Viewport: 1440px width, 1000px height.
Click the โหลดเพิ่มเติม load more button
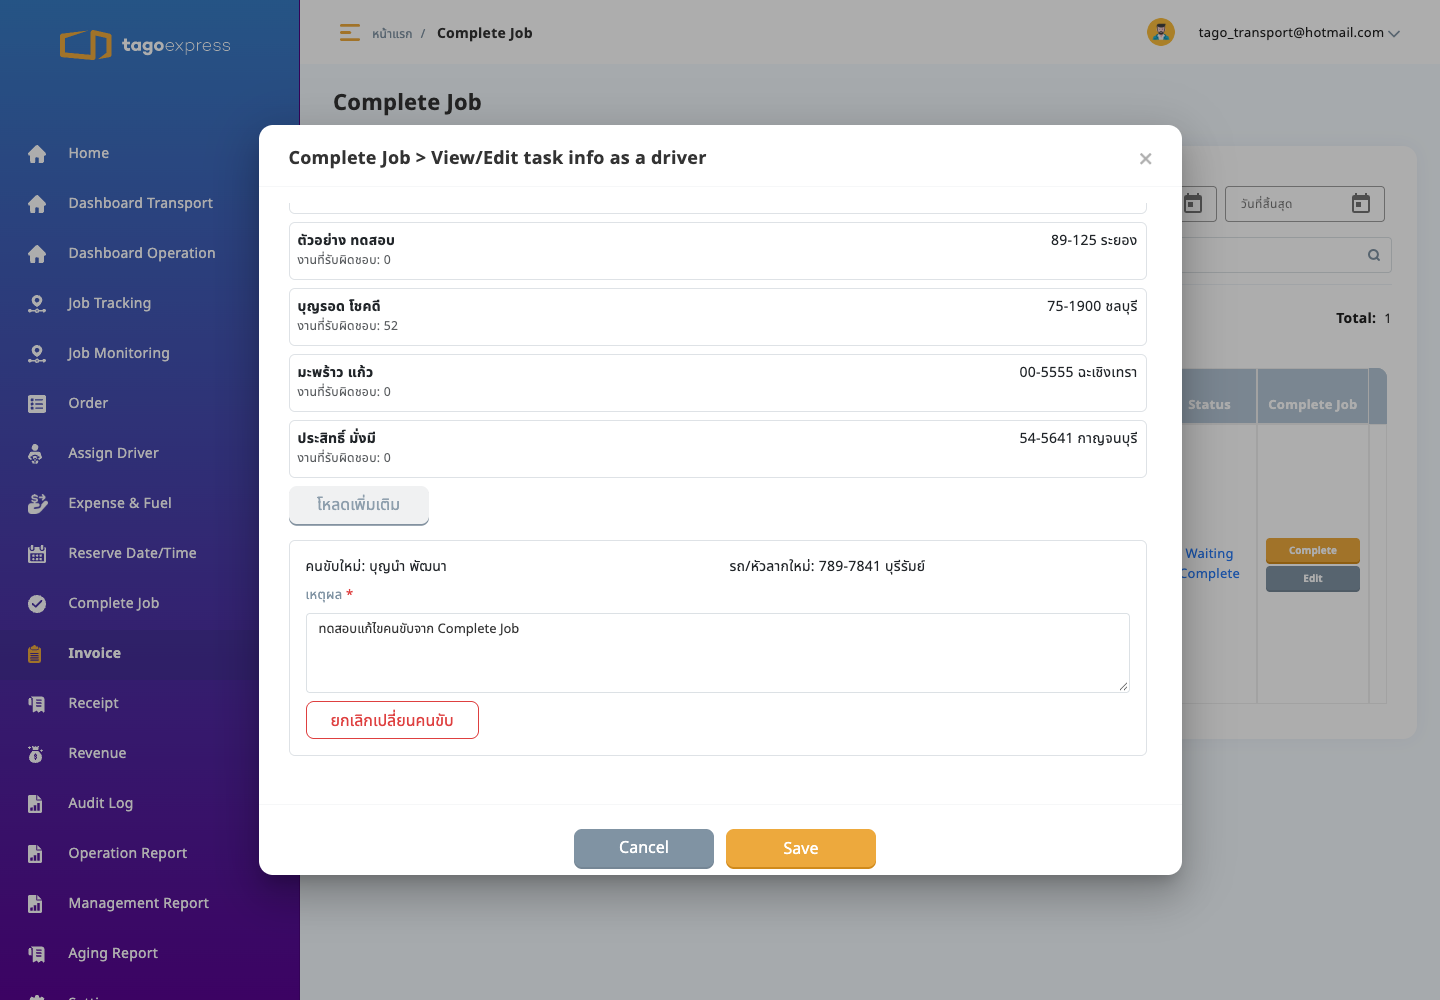(359, 505)
